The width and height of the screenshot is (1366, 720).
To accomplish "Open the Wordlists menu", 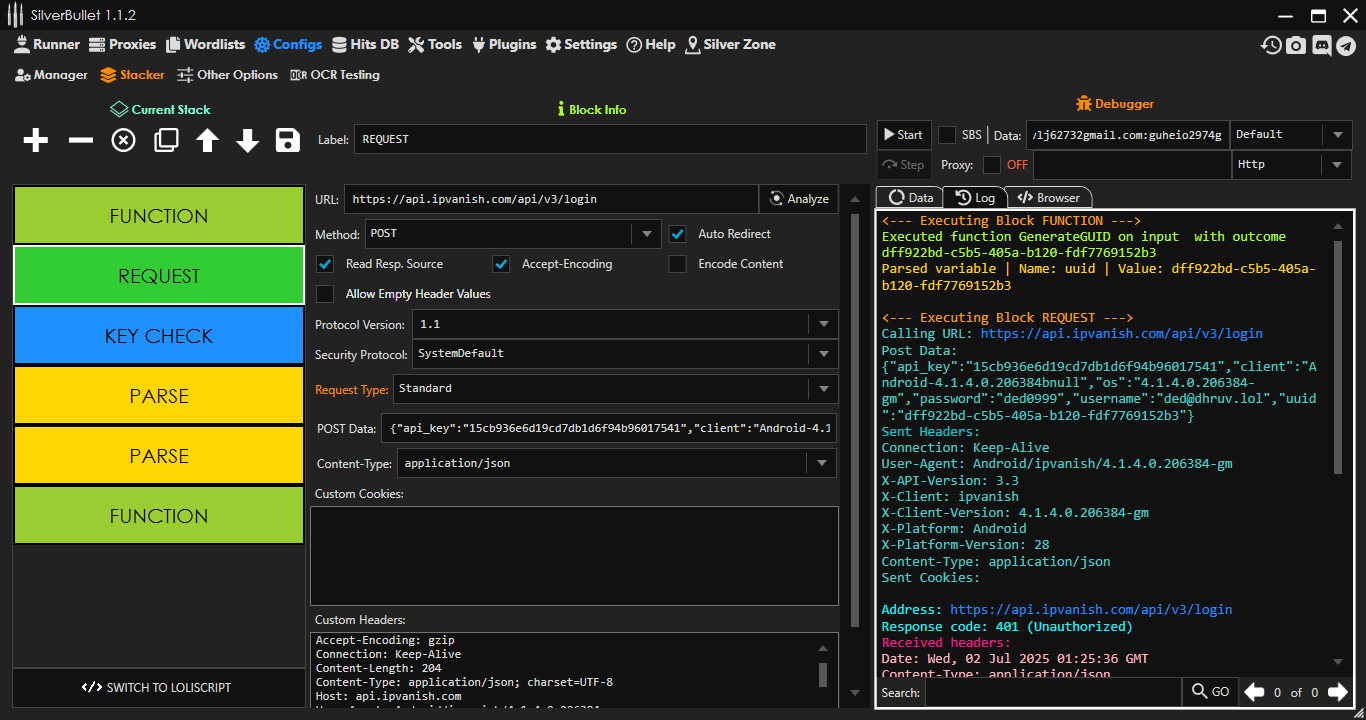I will (205, 44).
